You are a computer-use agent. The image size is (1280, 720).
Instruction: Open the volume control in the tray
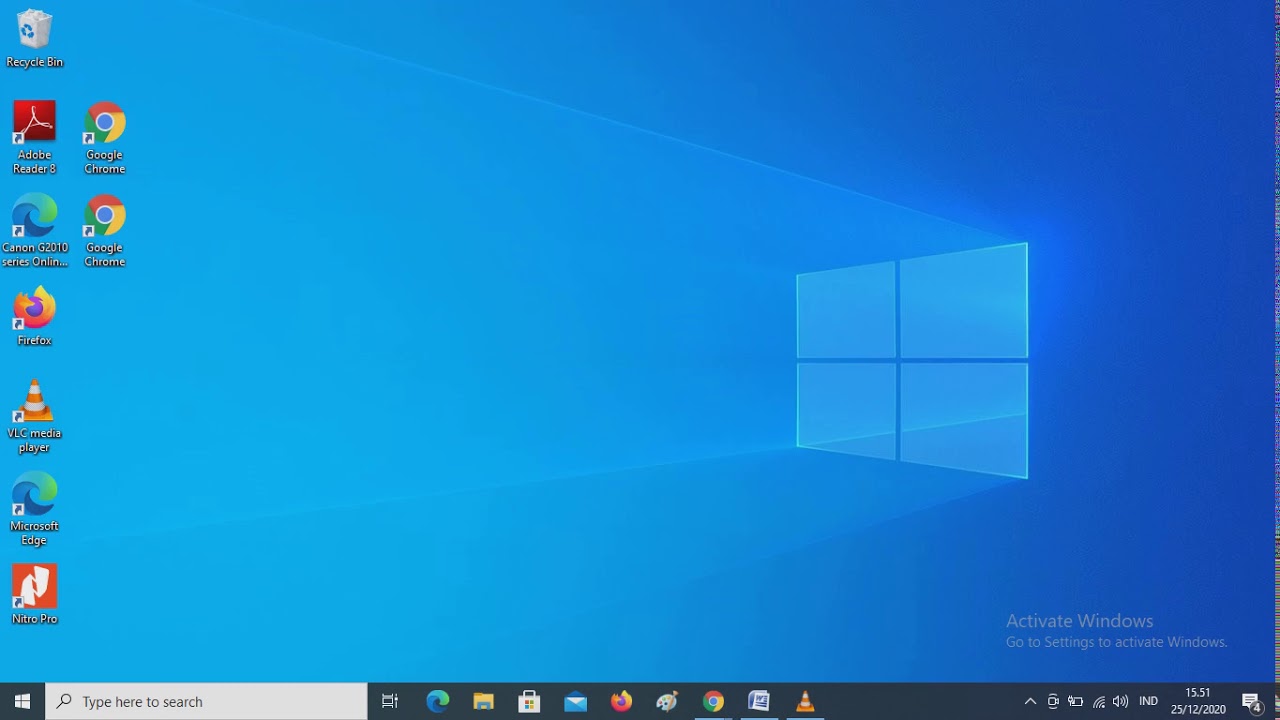tap(1120, 701)
